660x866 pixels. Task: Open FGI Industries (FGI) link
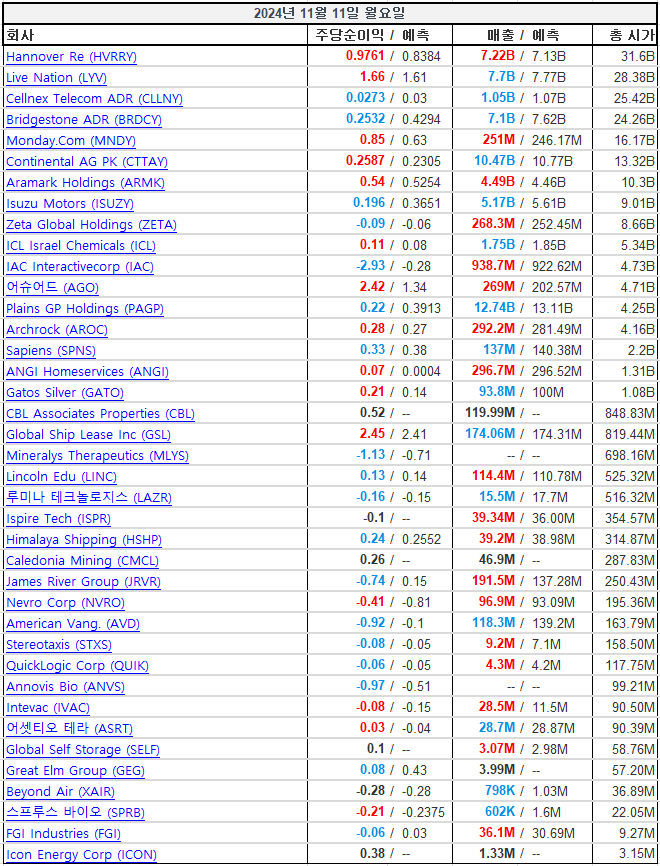point(64,833)
